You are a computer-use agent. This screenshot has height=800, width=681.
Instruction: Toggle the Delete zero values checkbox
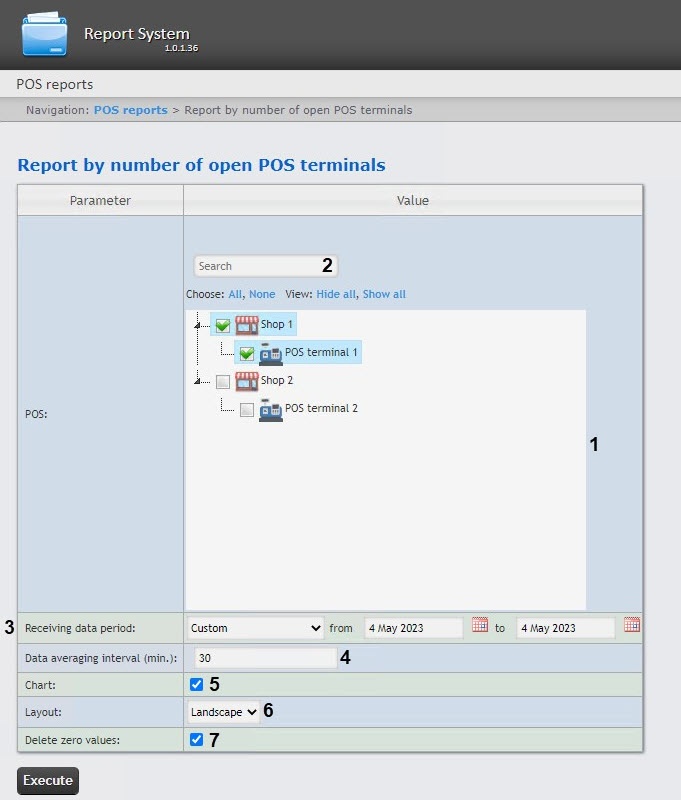click(197, 740)
